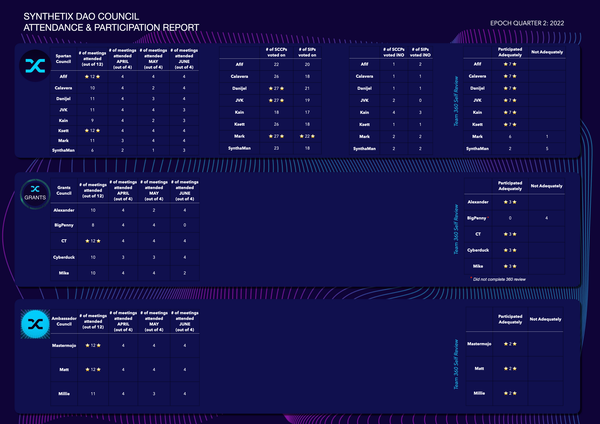
Task: Click Grants 'attended APRIL (out of 4)' header
Action: click(123, 190)
